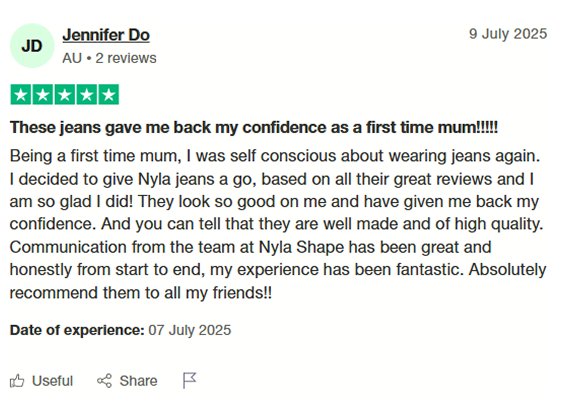Click the AU country label

(x=72, y=58)
